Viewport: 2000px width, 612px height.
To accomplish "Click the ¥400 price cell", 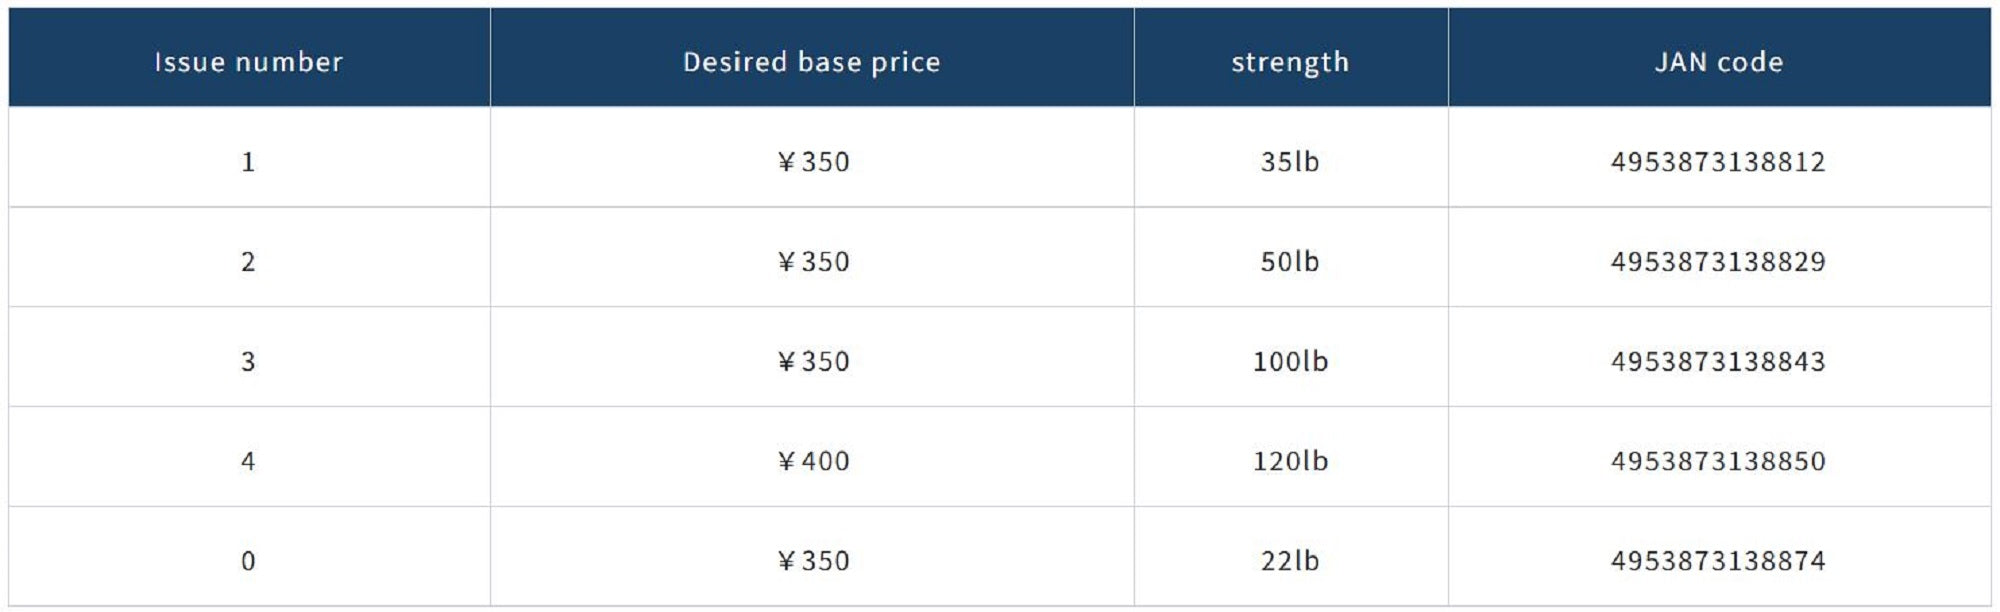I will 813,461.
